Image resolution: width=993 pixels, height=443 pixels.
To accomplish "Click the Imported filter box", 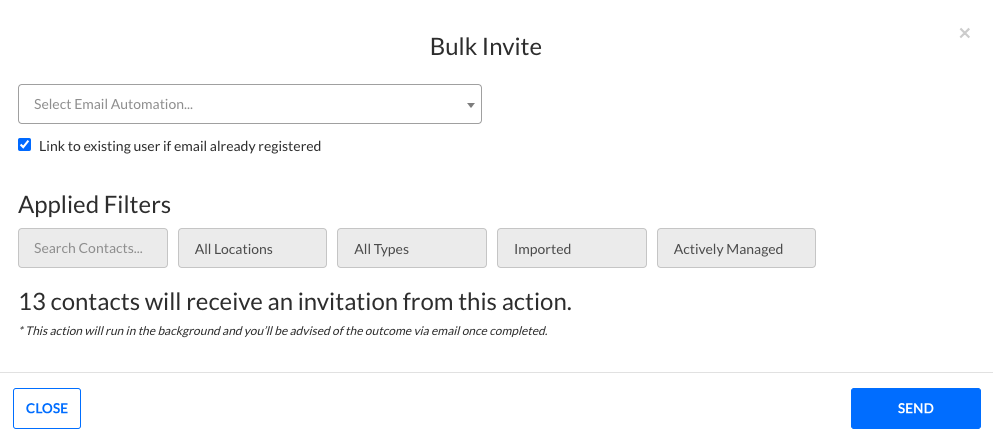I will coord(572,248).
